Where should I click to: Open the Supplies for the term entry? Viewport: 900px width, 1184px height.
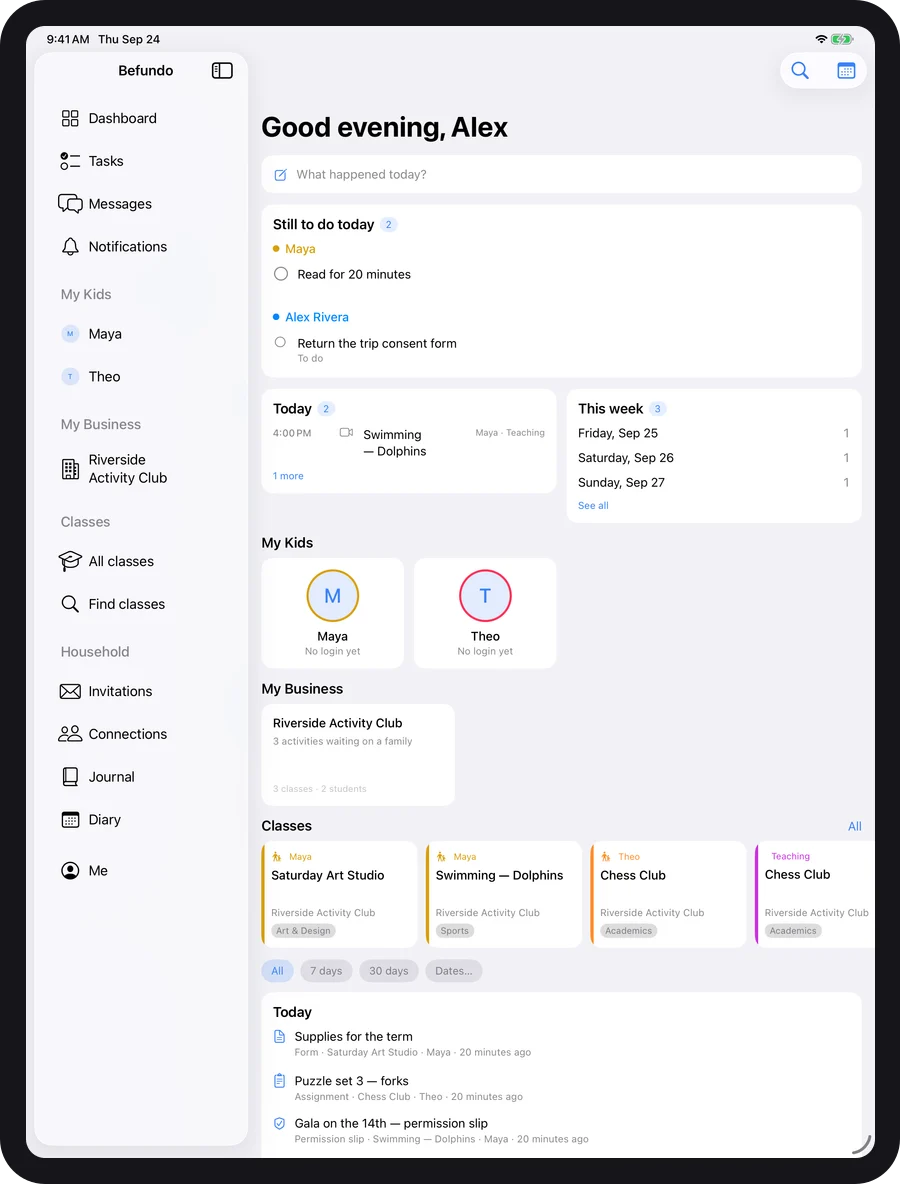561,1044
